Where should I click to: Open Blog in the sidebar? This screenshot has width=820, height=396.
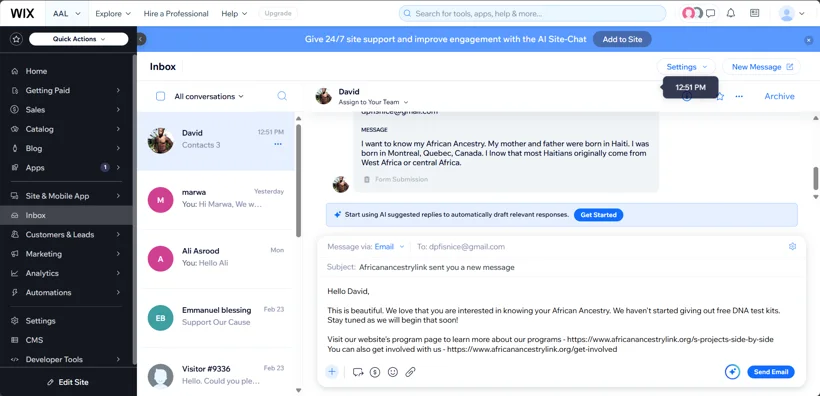point(67,149)
